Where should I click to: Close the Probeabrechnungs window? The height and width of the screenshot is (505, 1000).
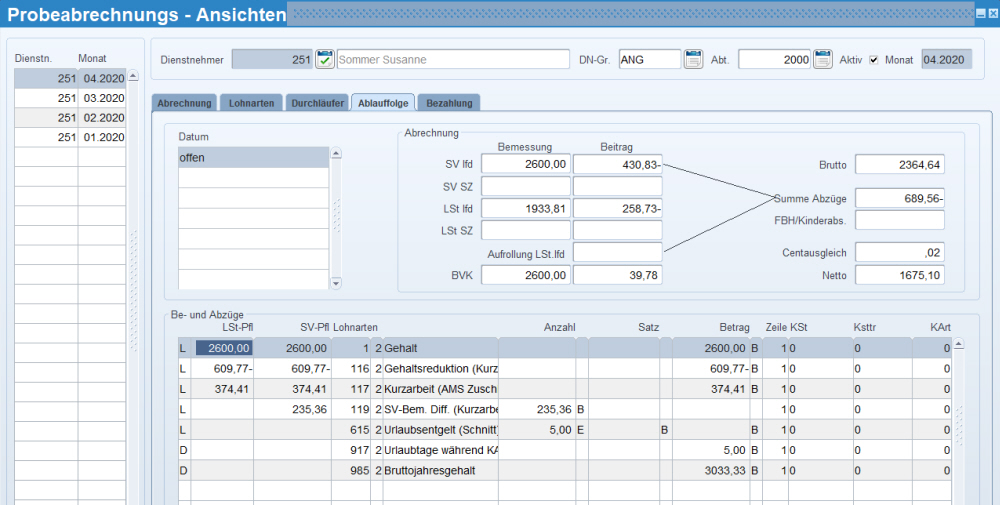pos(992,13)
